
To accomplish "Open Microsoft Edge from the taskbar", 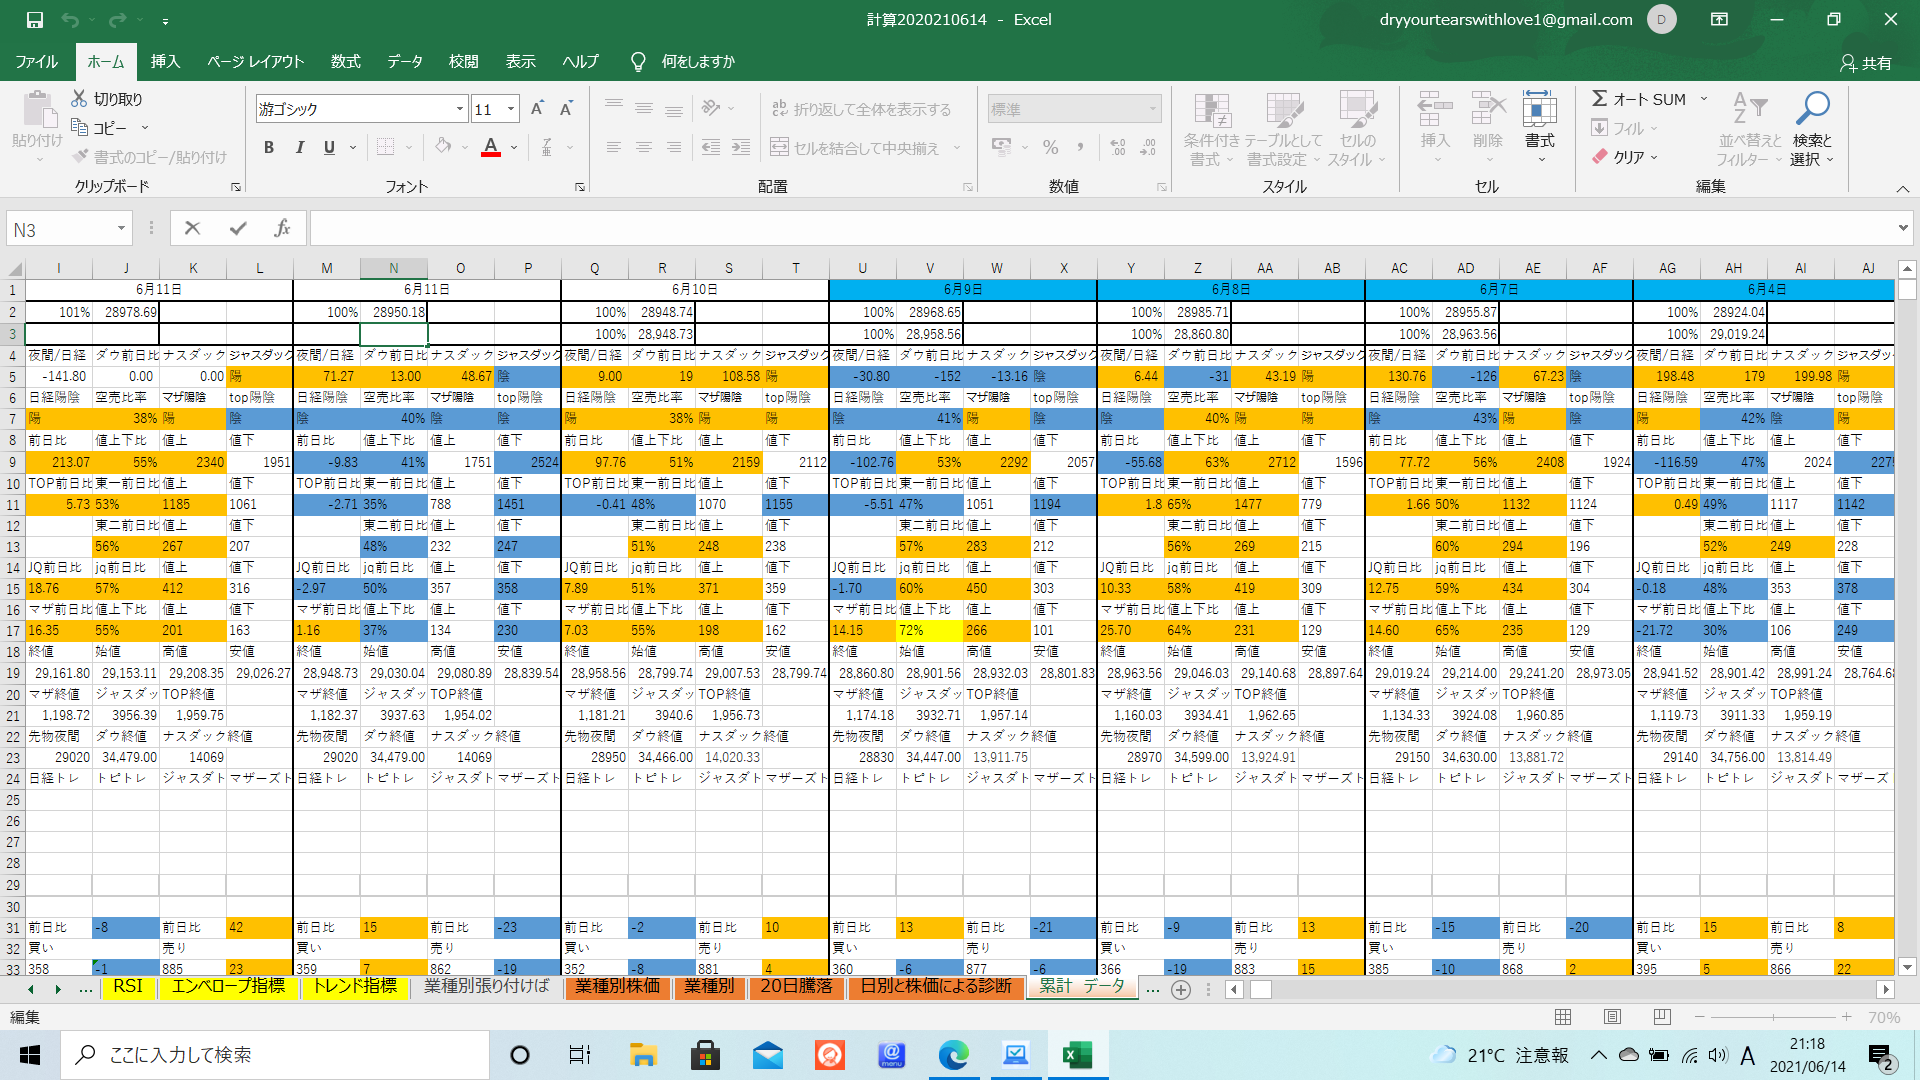I will [x=954, y=1055].
